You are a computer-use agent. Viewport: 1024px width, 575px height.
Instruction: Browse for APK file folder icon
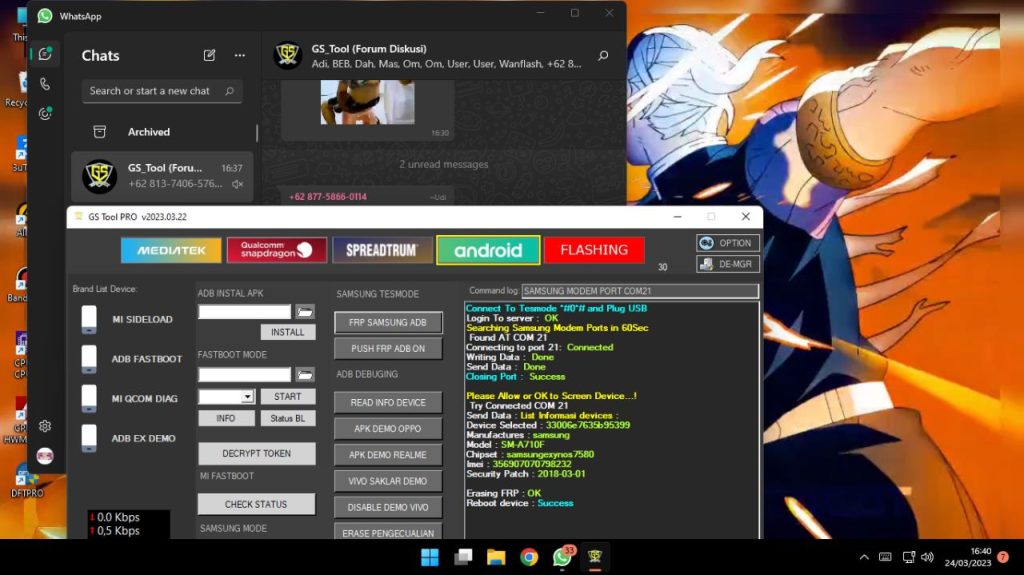point(305,312)
